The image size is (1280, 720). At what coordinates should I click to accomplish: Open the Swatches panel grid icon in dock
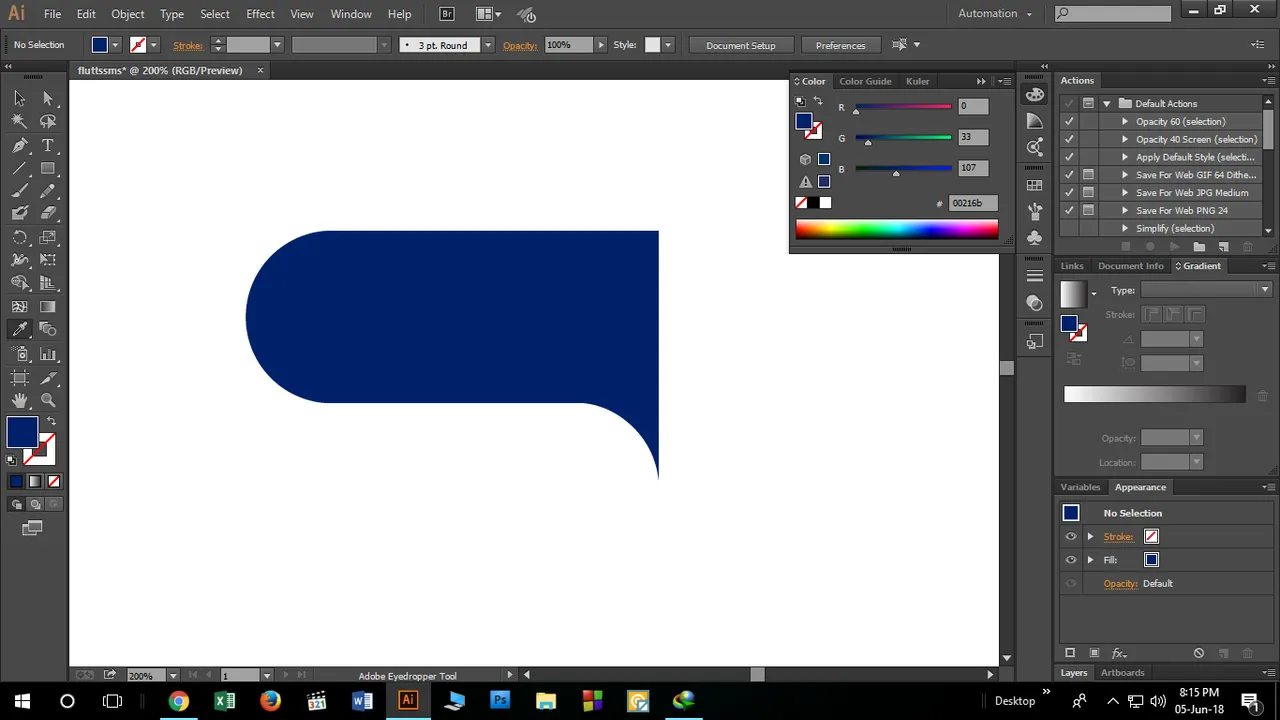[x=1035, y=185]
